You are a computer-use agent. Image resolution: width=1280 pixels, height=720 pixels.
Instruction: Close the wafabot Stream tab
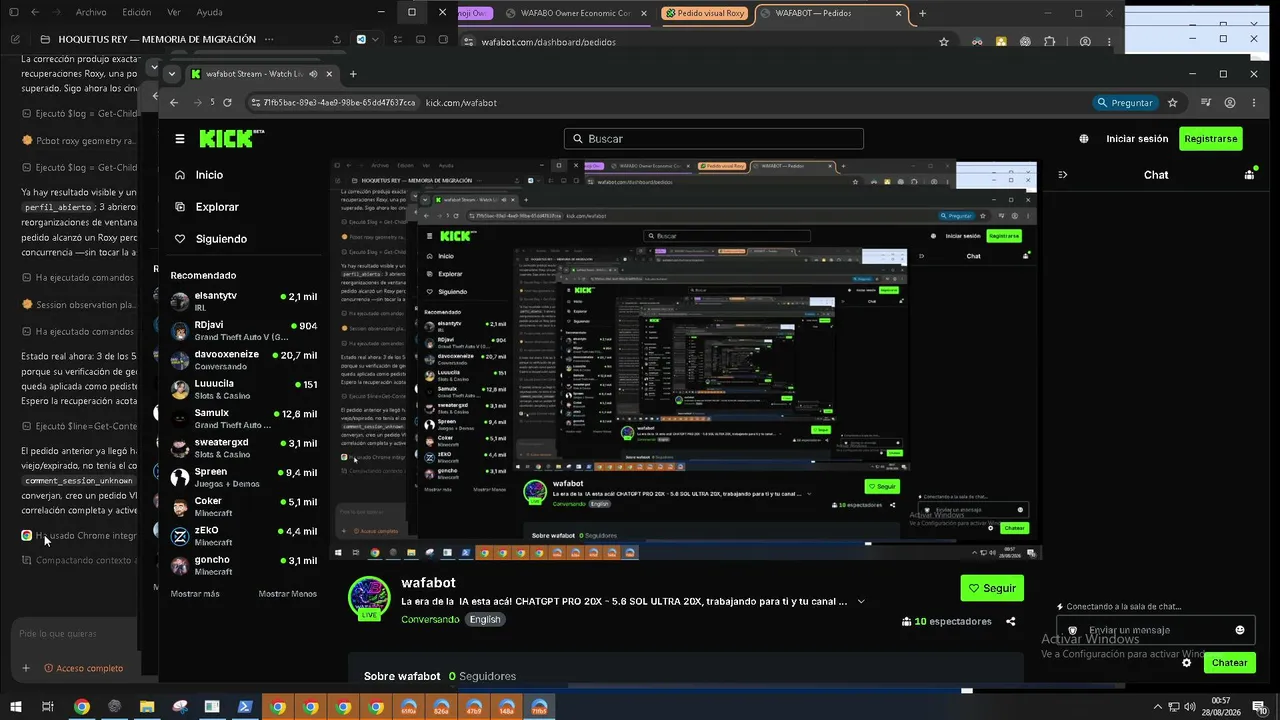pyautogui.click(x=329, y=74)
